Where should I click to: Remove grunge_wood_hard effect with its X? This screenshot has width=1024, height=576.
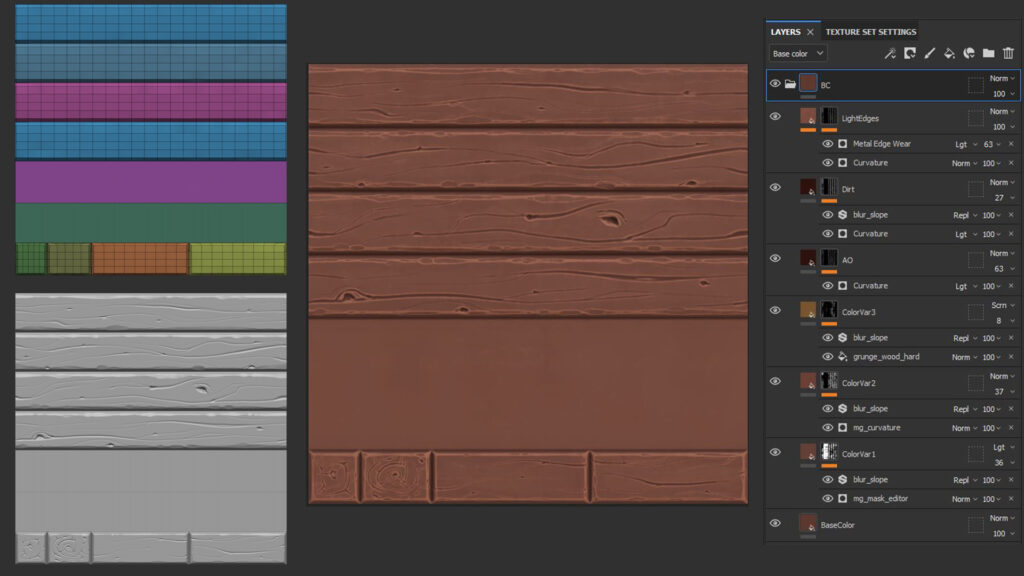click(x=1011, y=357)
